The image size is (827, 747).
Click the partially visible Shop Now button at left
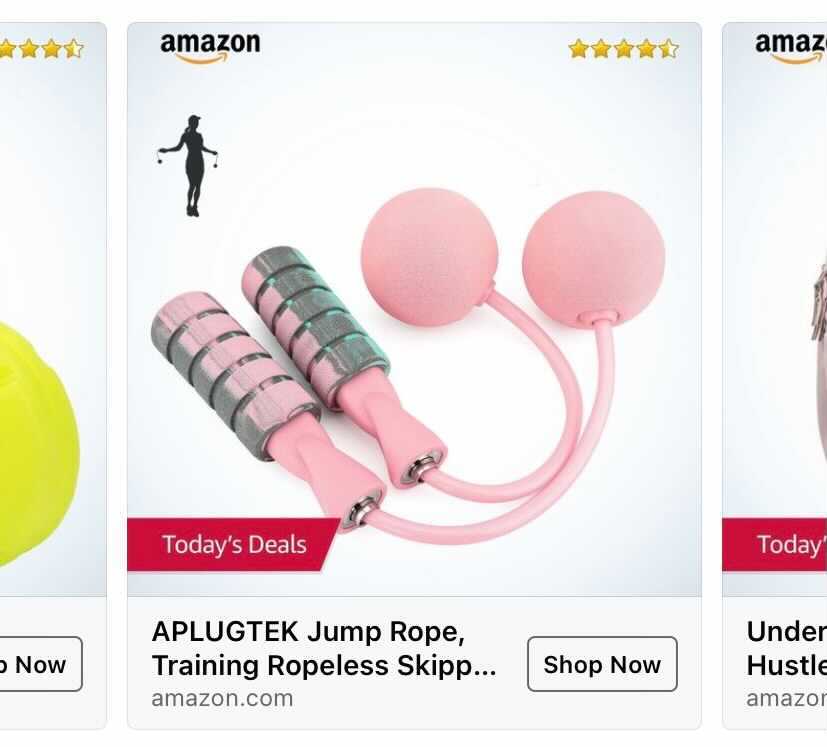click(x=41, y=664)
